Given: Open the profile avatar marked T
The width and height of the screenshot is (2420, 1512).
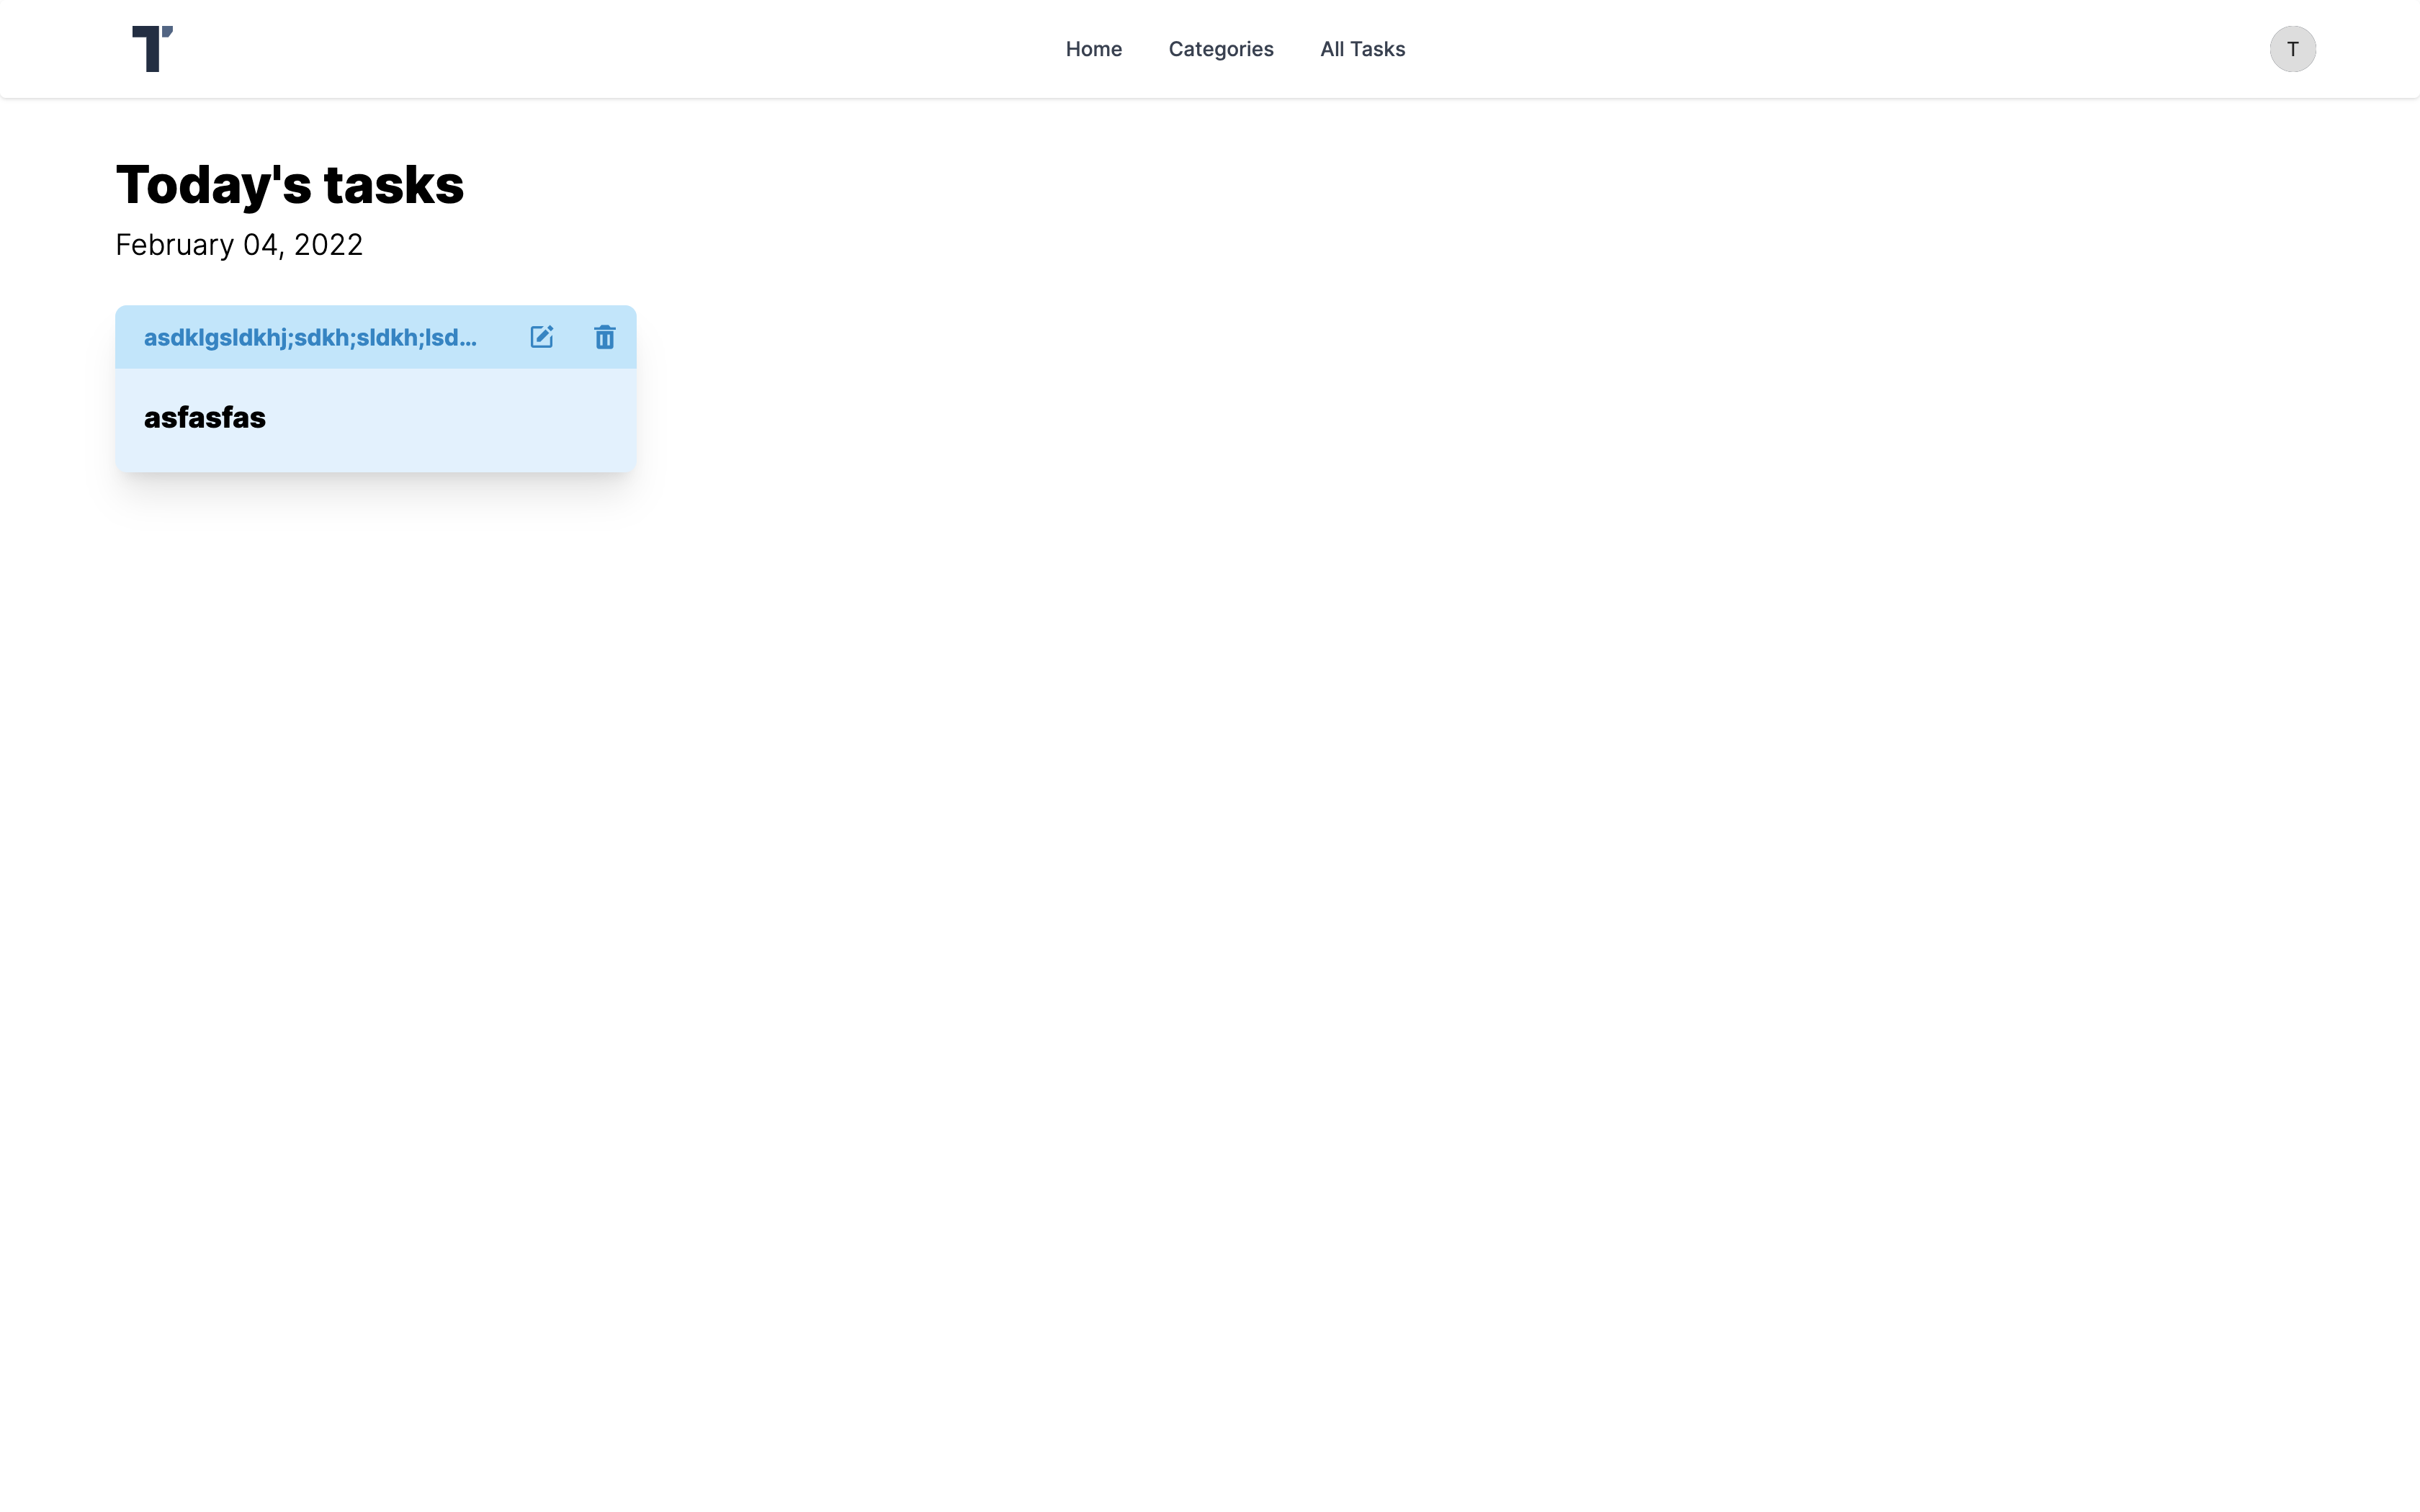Looking at the screenshot, I should [2292, 48].
